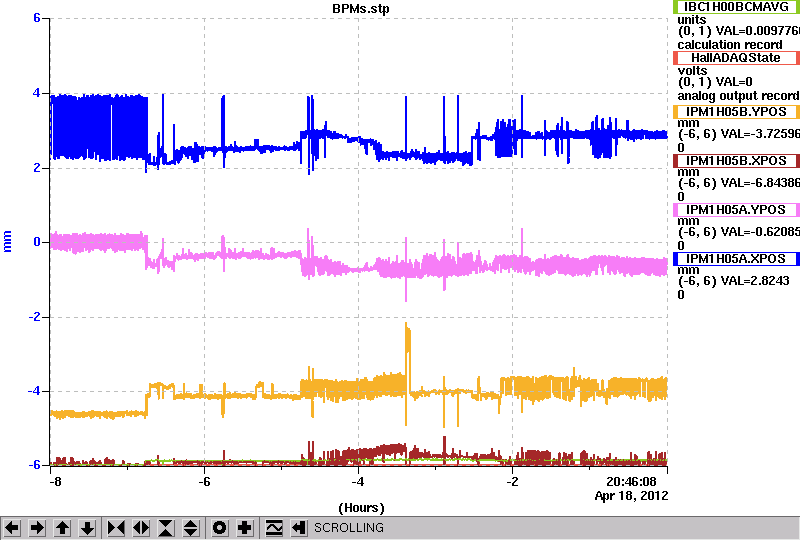
Task: Click the VAL=-6.84386 legend reading
Action: pos(760,183)
